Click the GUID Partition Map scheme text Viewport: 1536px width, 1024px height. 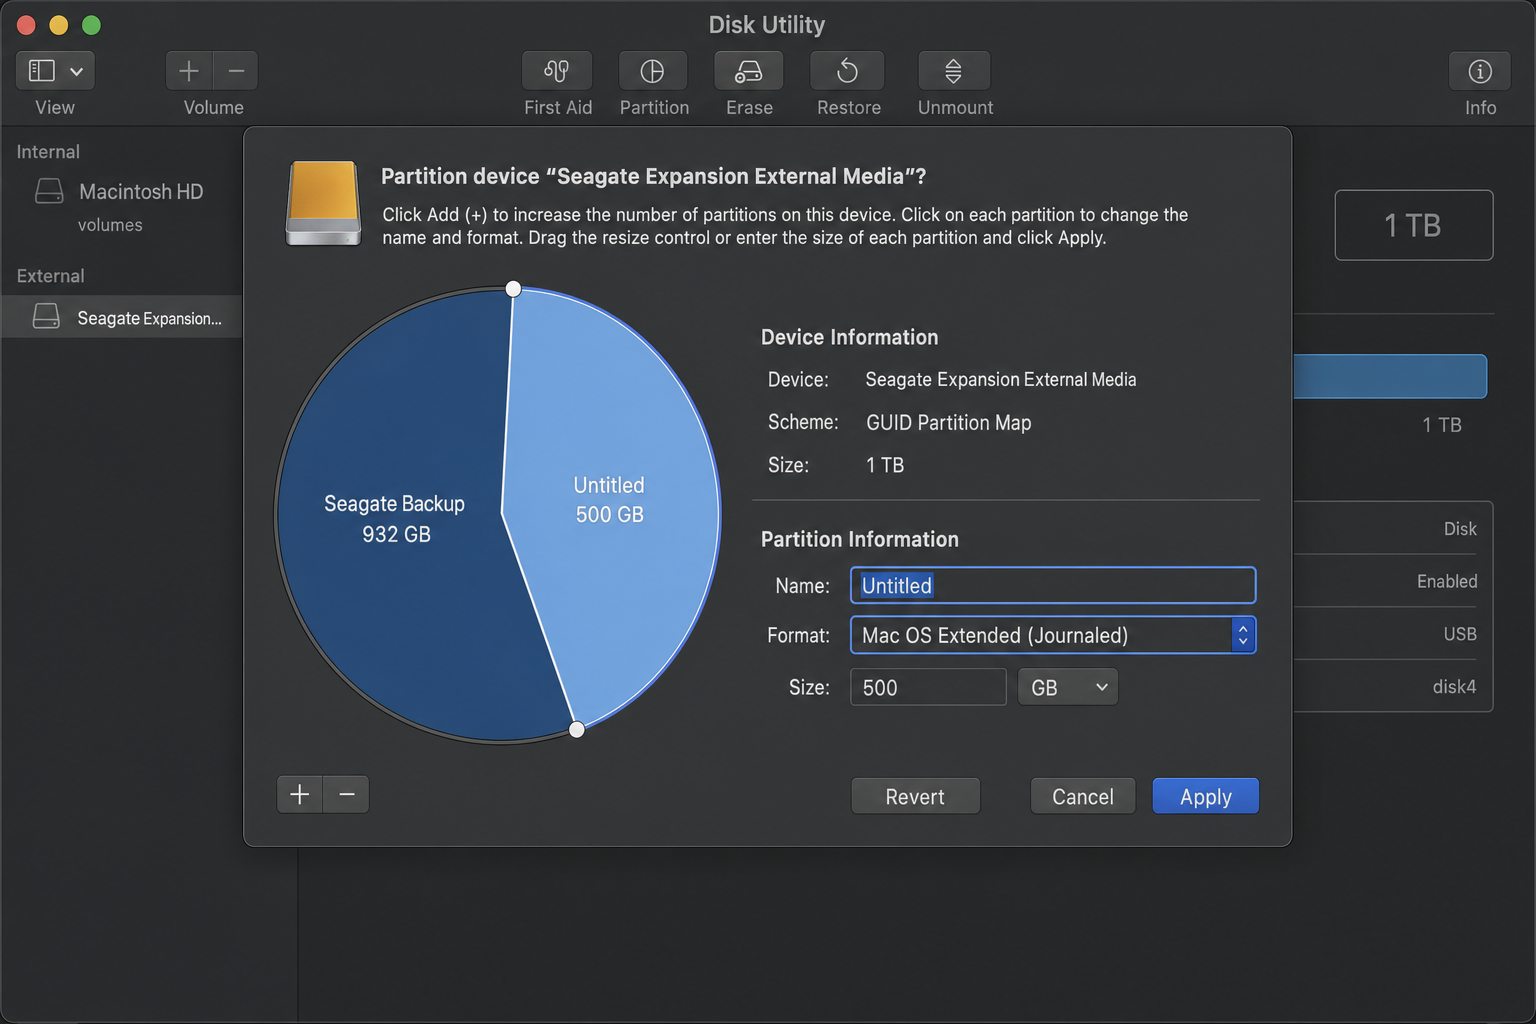(948, 422)
